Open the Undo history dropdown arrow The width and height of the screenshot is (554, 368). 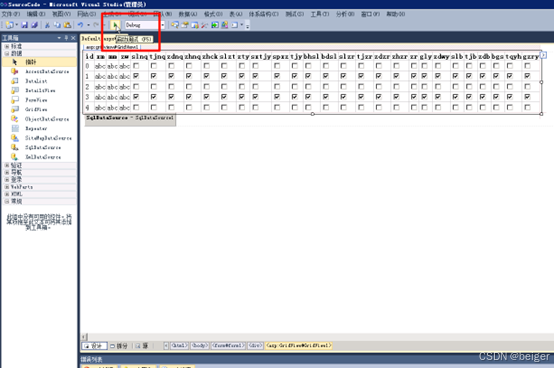click(88, 25)
